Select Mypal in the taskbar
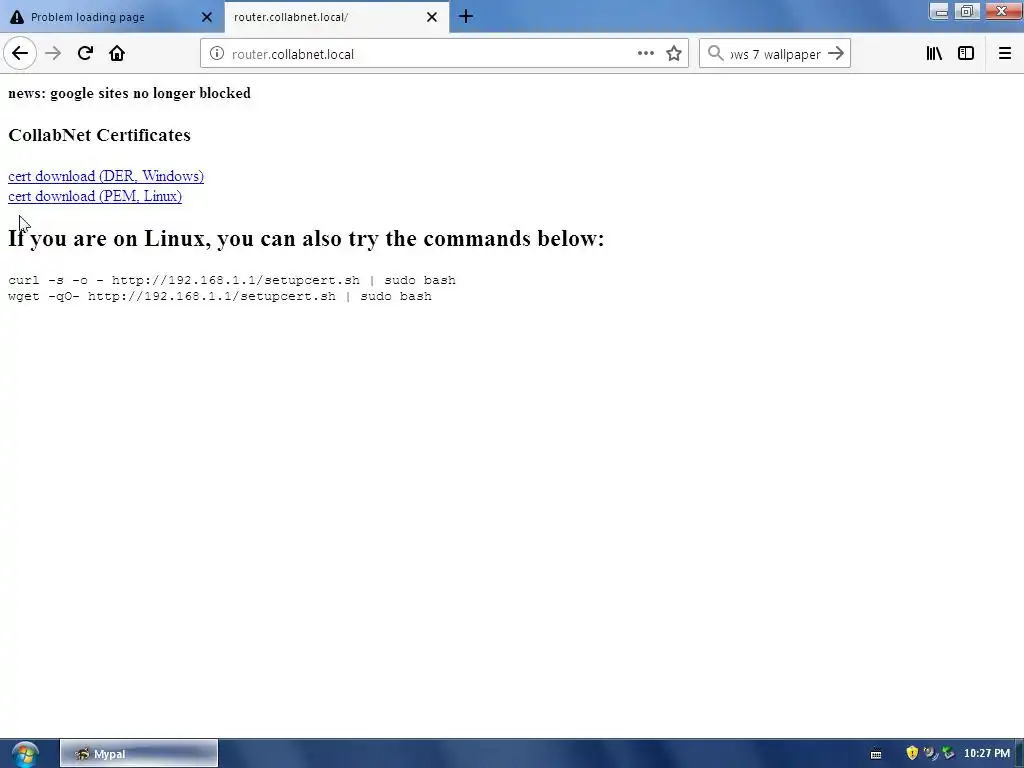This screenshot has height=768, width=1024. pyautogui.click(x=139, y=754)
